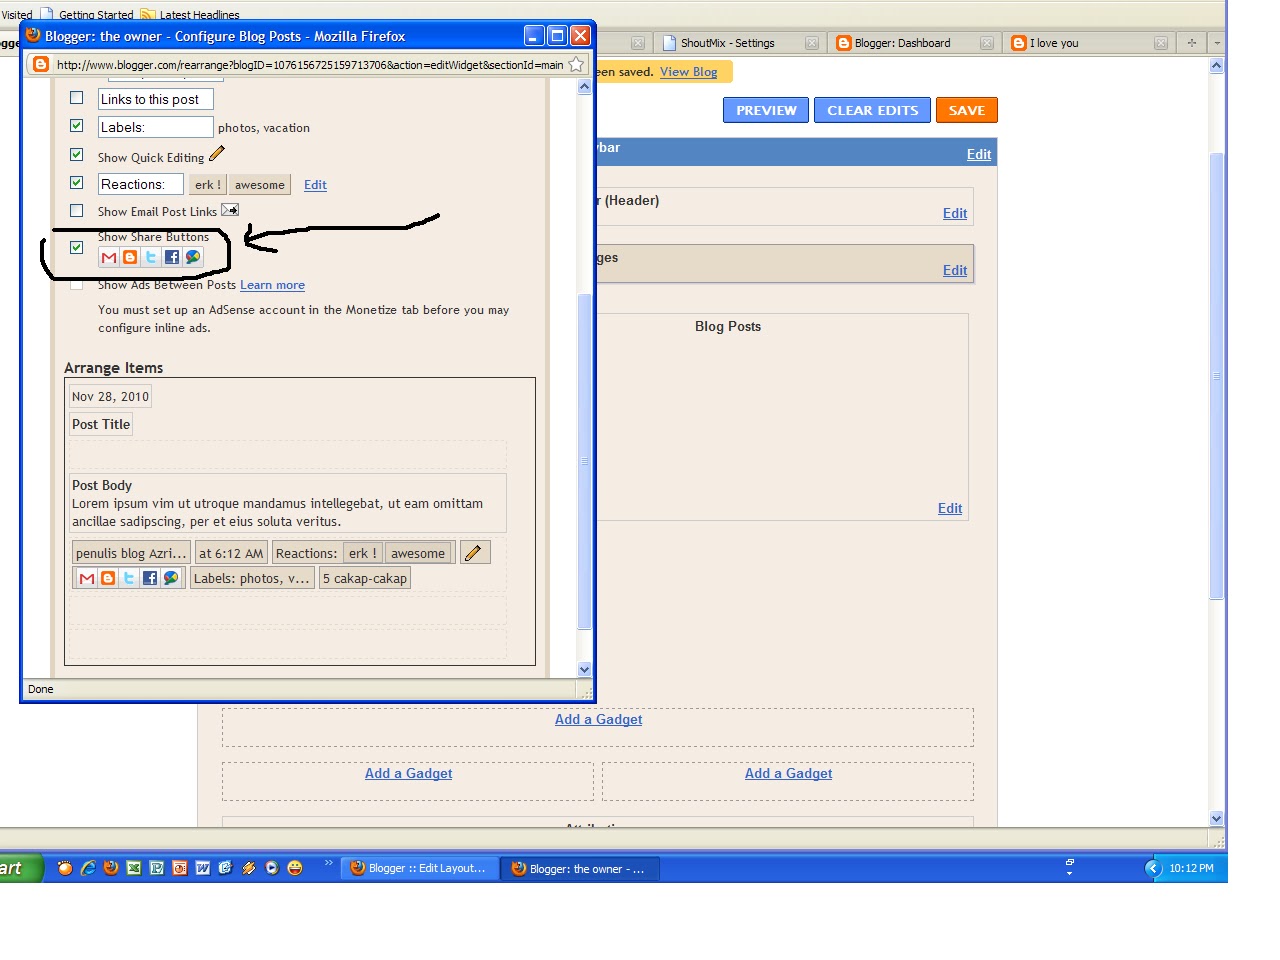Click Edit link on the Navbar gadget
Image resolution: width=1280 pixels, height=960 pixels.
click(979, 154)
